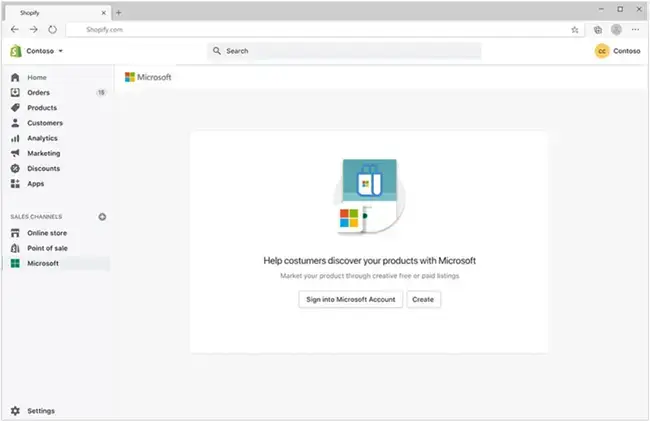Screen dimensions: 650x421
Task: Bookmark page with star icon
Action: pos(575,30)
